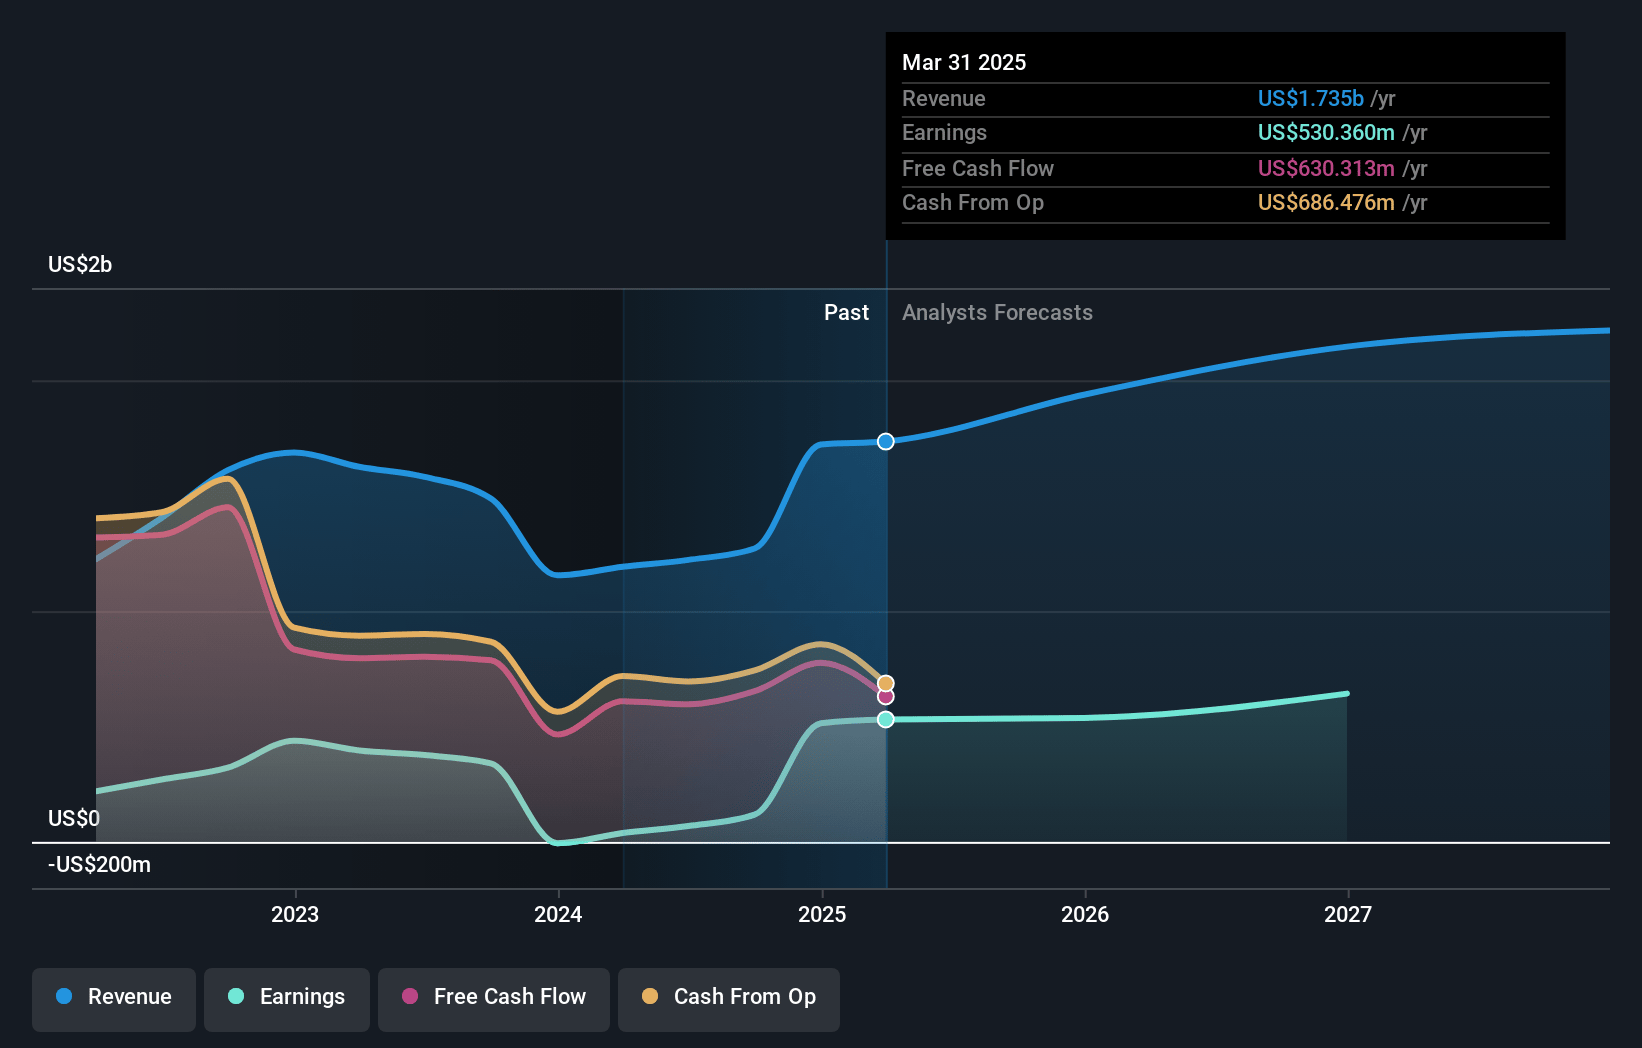Toggle the Earnings legend button

tap(287, 999)
